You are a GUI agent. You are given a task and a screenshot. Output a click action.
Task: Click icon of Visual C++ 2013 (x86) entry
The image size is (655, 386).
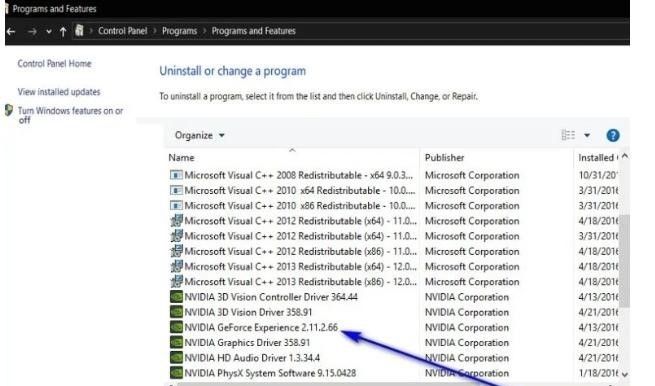coord(176,281)
